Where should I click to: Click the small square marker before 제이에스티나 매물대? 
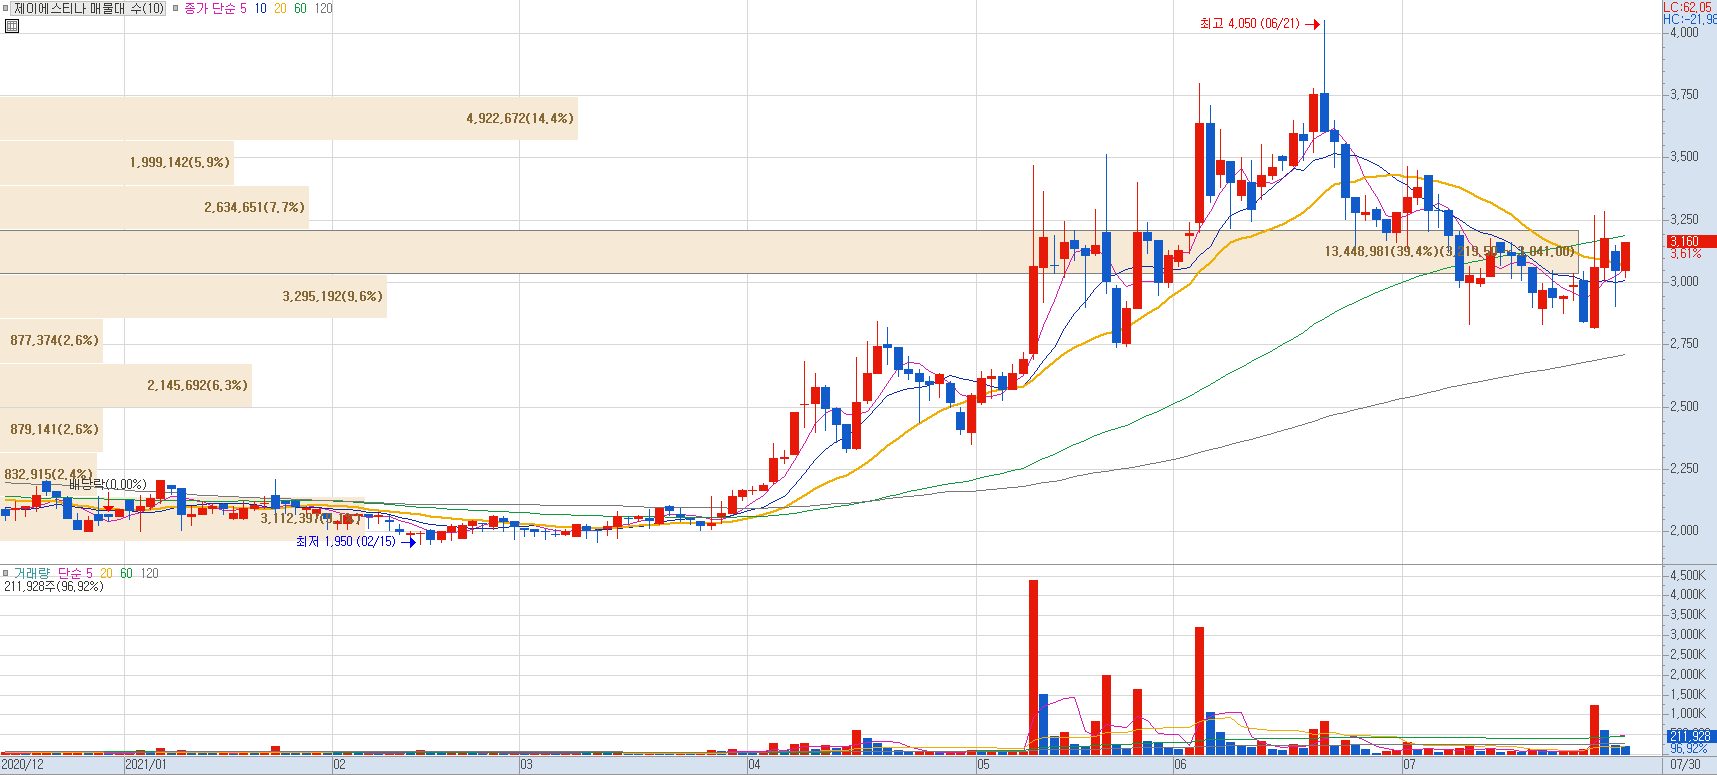tap(6, 8)
